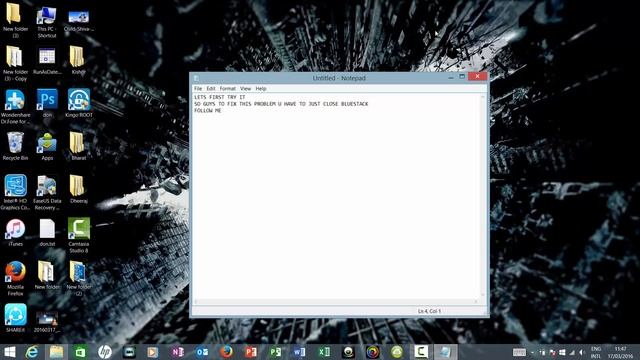Launch Internet Explorer from the taskbar
640x360 pixels.
click(32, 352)
